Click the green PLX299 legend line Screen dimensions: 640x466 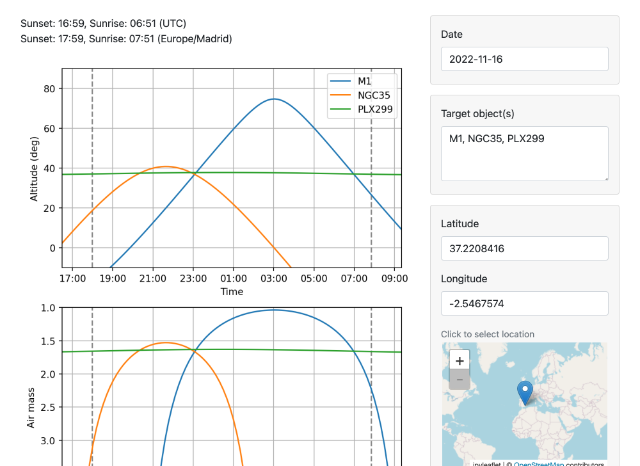tap(341, 109)
